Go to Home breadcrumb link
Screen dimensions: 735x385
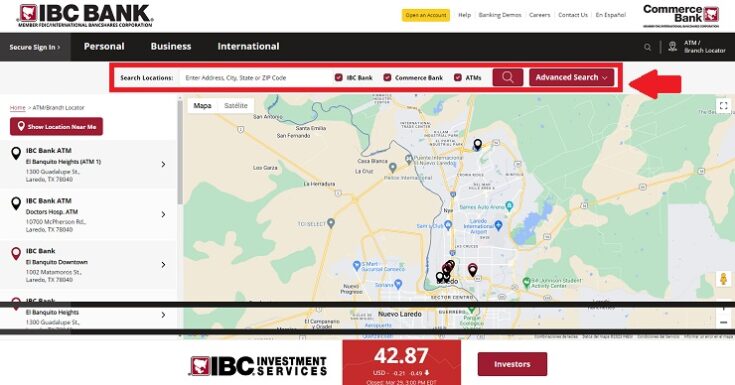(18, 108)
